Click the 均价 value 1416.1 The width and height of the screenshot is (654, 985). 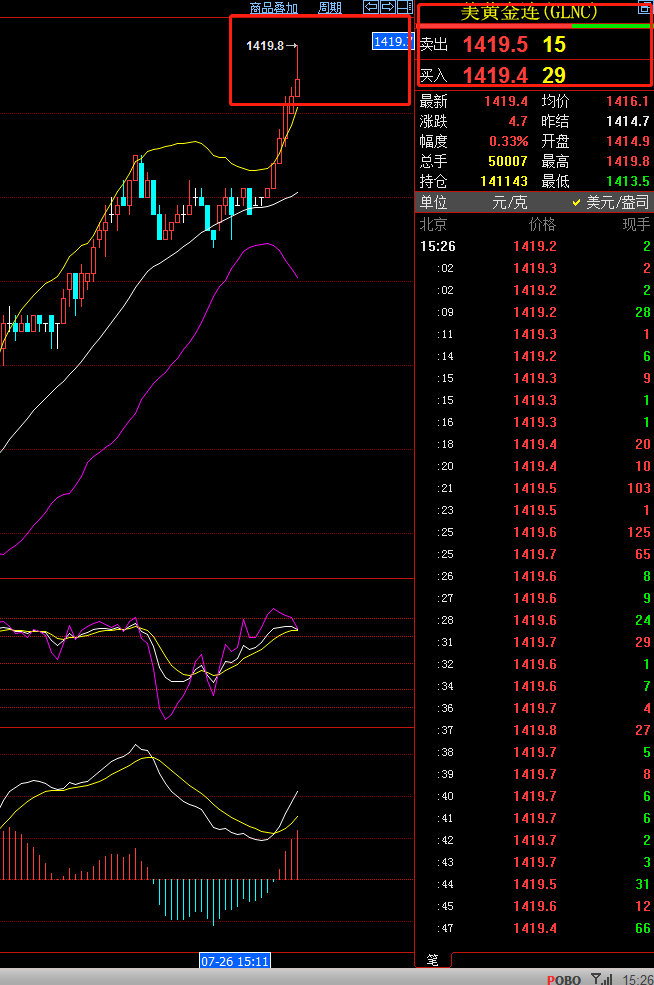coord(628,101)
